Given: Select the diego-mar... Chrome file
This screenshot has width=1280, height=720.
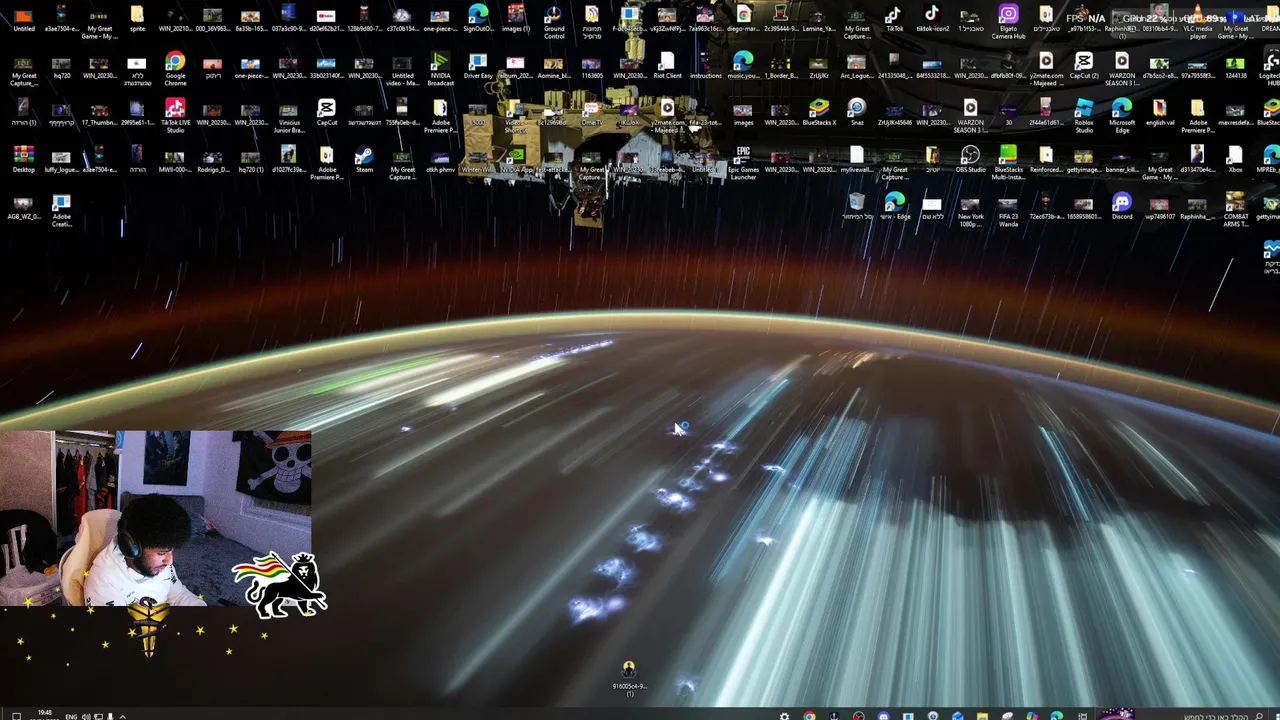Looking at the screenshot, I should pyautogui.click(x=743, y=19).
